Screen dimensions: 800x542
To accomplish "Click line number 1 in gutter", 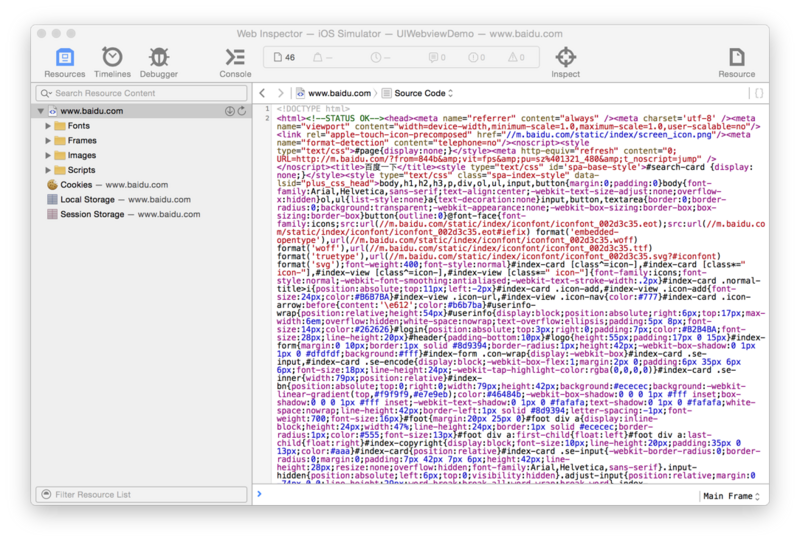I will 267,109.
